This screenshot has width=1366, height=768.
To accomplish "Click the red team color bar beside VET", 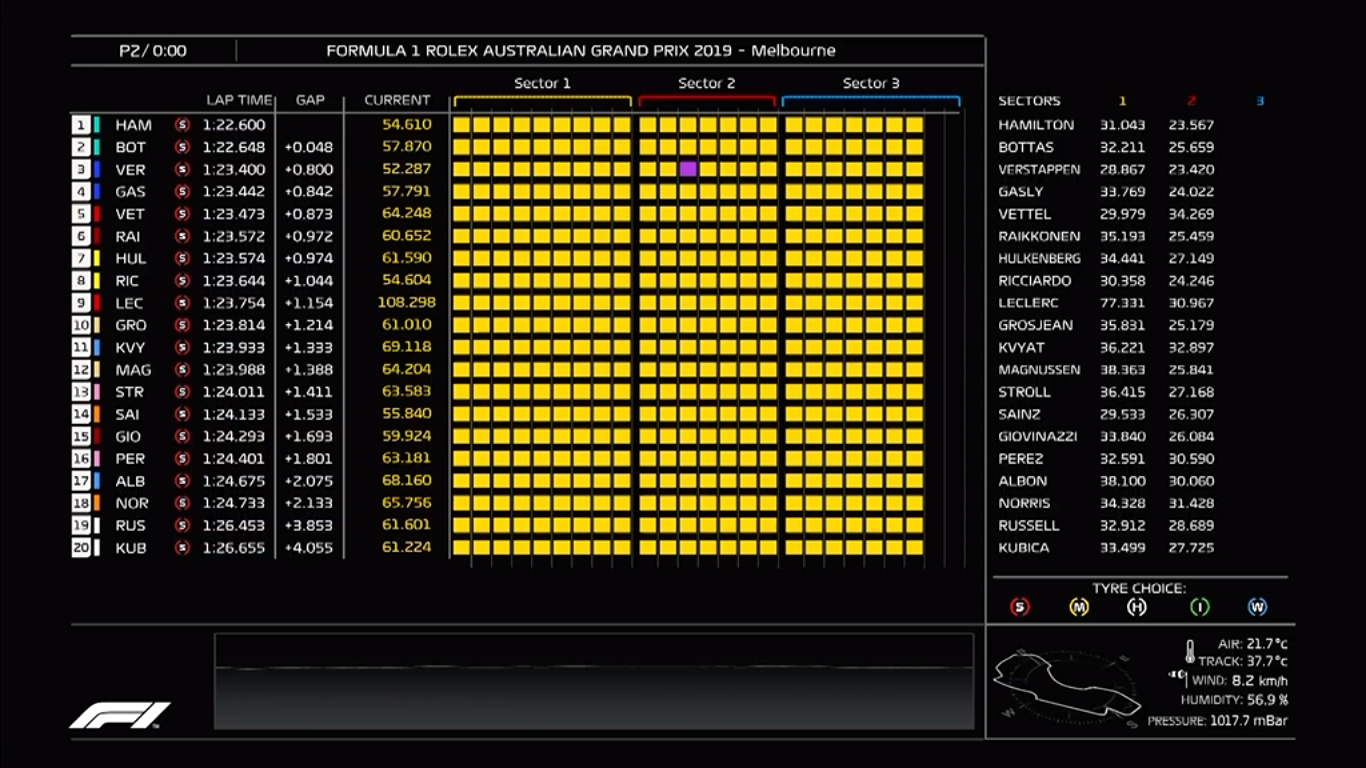I will (96, 214).
